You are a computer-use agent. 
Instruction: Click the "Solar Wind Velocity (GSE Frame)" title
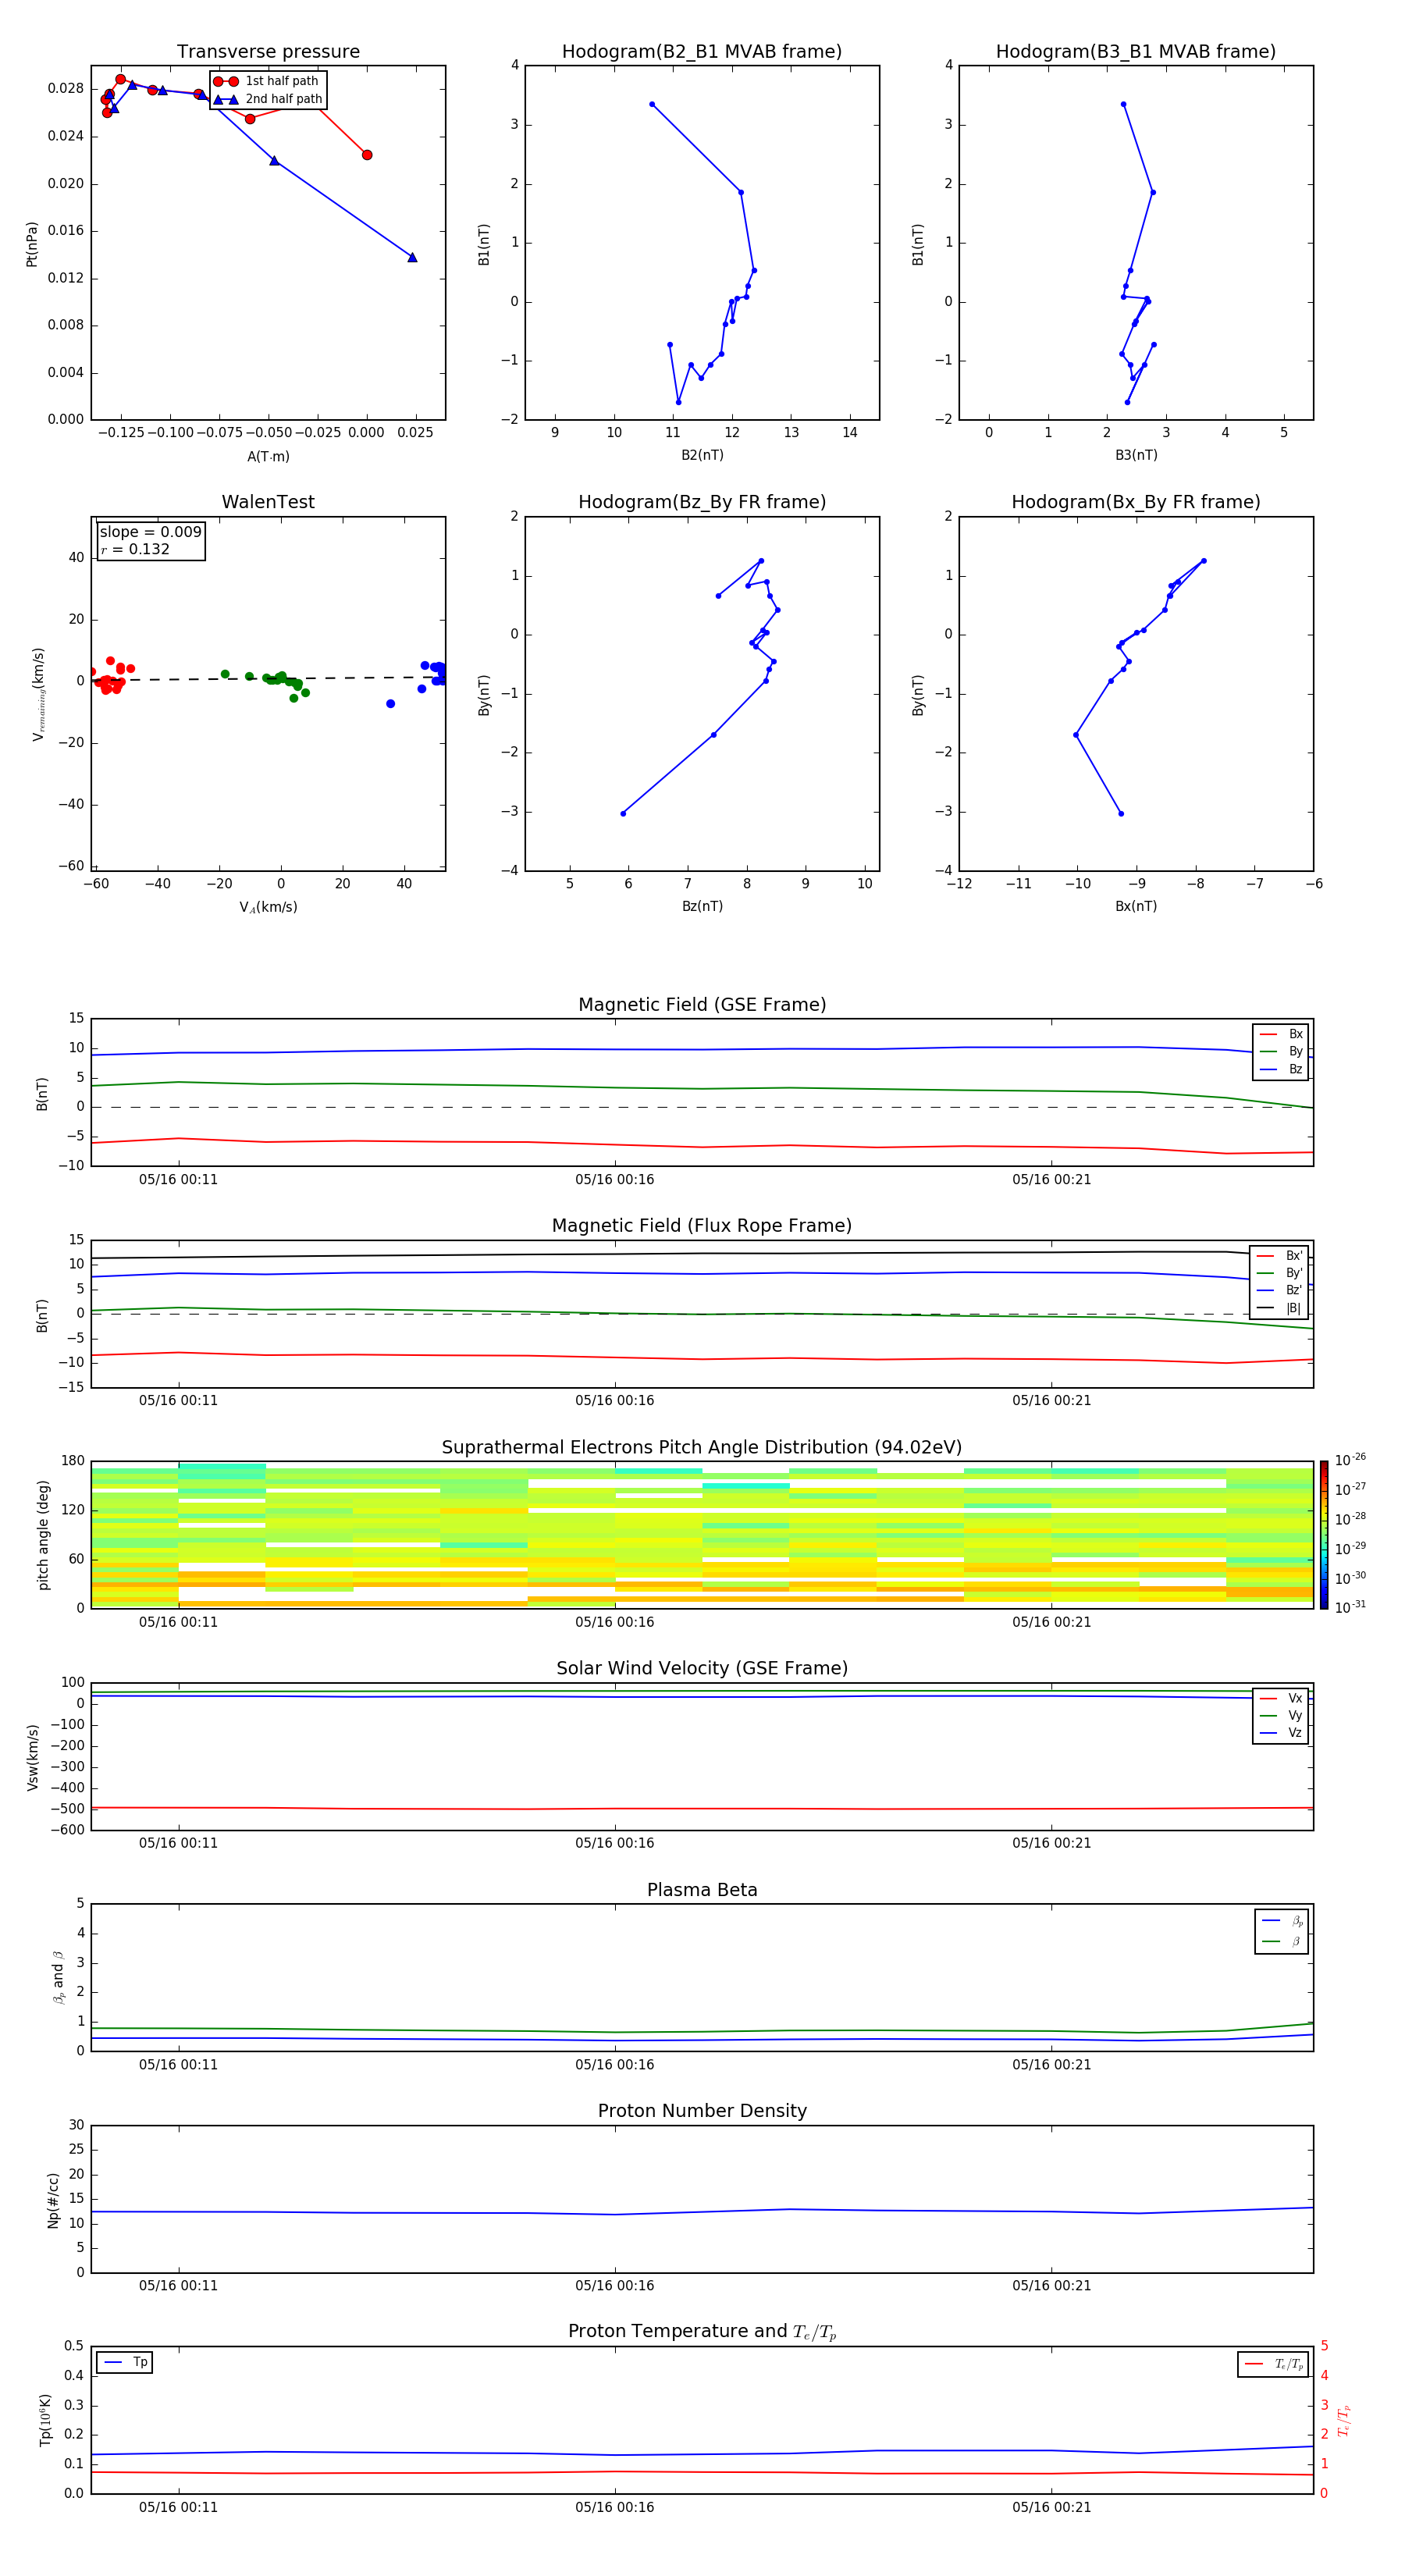702,1669
